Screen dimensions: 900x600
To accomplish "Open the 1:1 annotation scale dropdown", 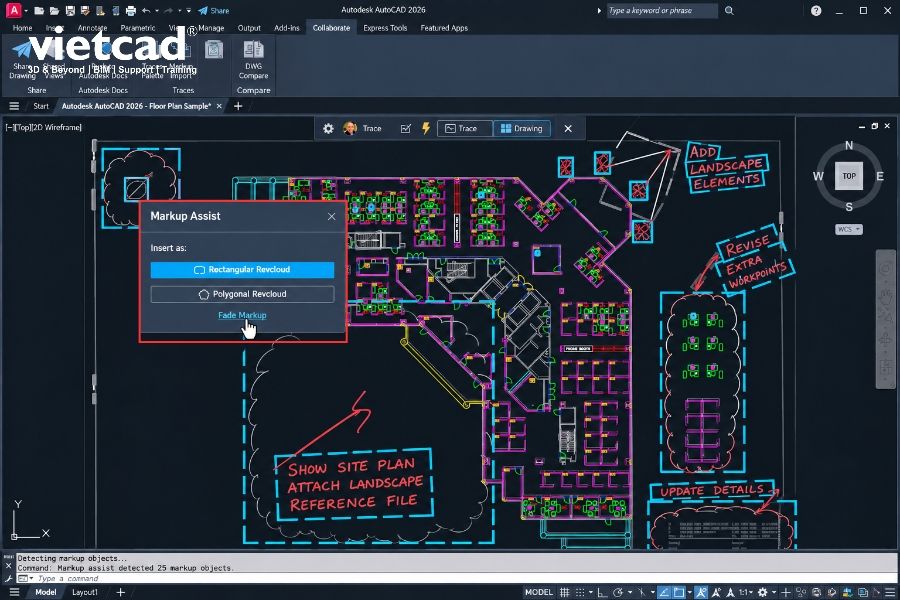I will [745, 592].
